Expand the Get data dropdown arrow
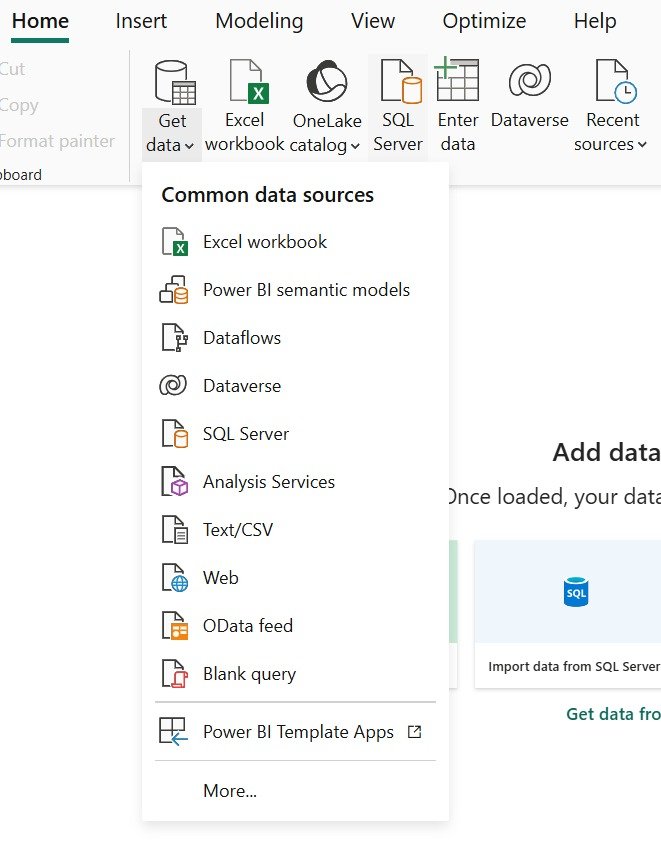Image resolution: width=661 pixels, height=867 pixels. [187, 144]
